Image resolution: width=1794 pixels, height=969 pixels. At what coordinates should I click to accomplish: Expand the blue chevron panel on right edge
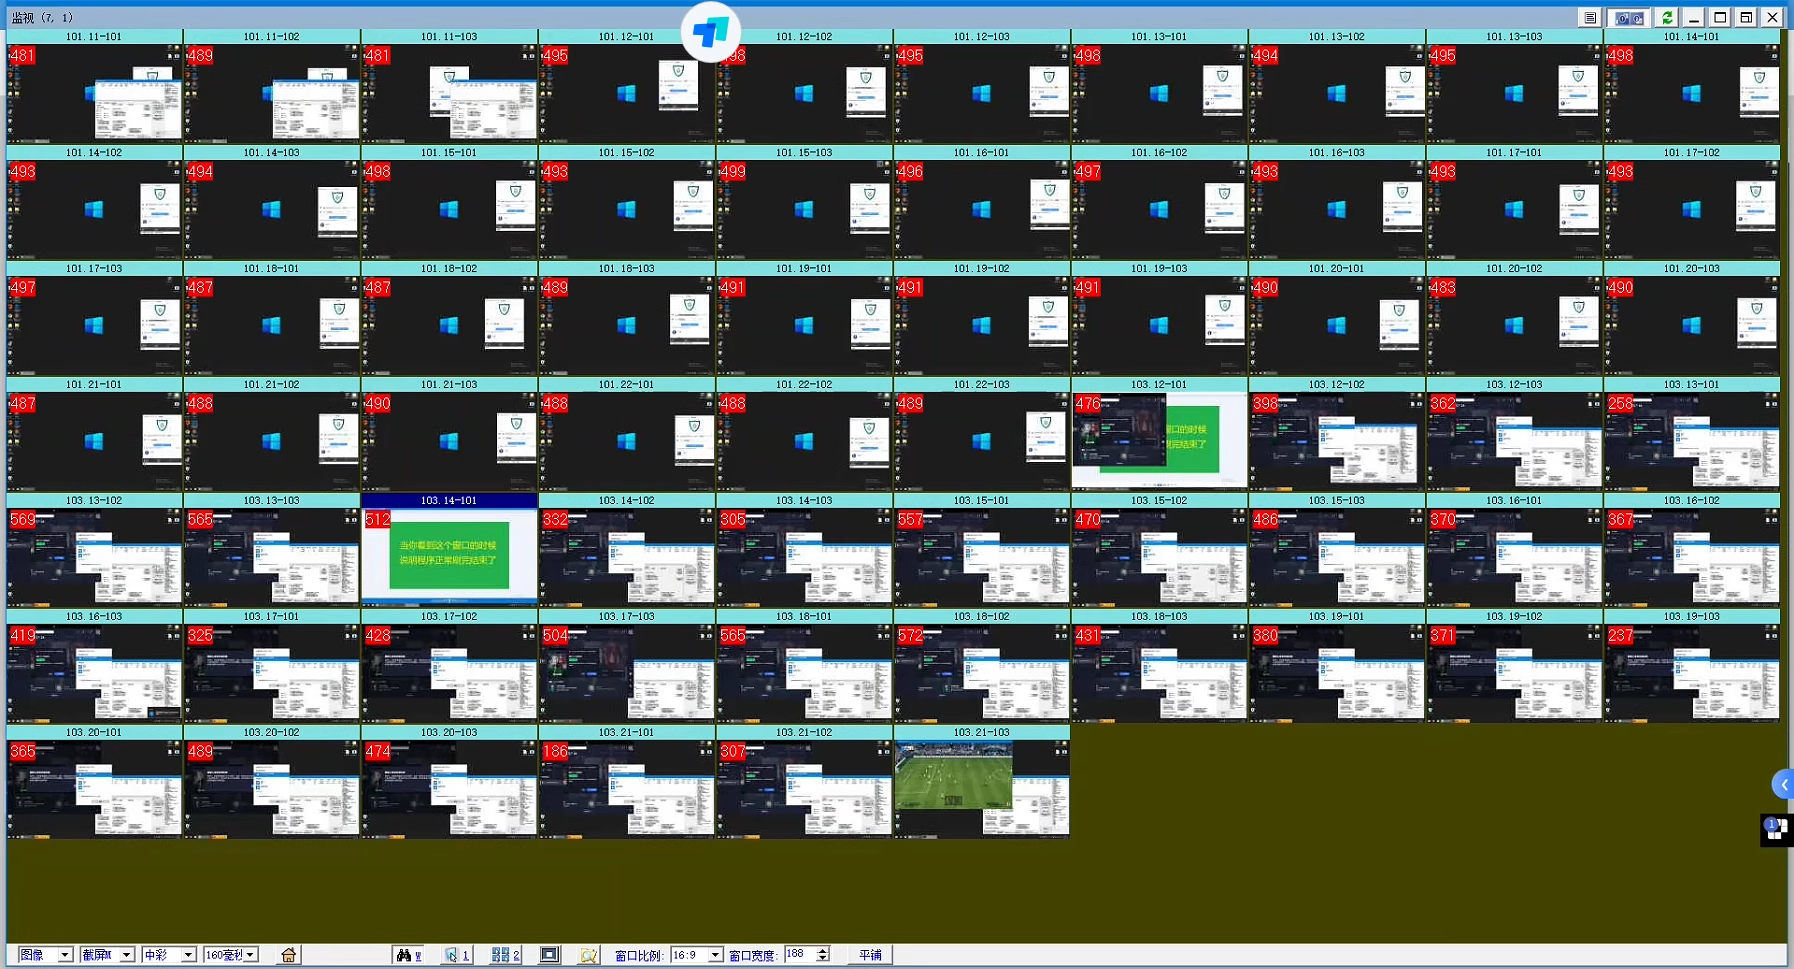click(x=1785, y=785)
